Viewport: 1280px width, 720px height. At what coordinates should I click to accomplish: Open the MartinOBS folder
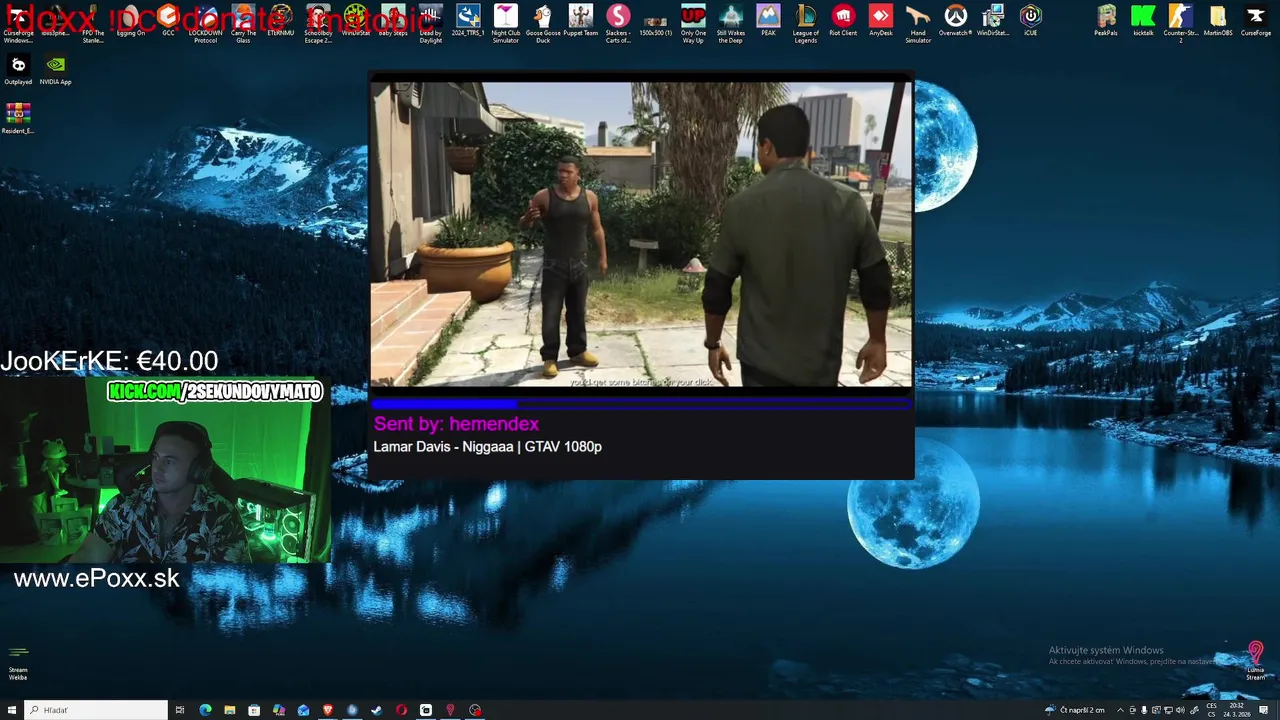click(x=1218, y=21)
